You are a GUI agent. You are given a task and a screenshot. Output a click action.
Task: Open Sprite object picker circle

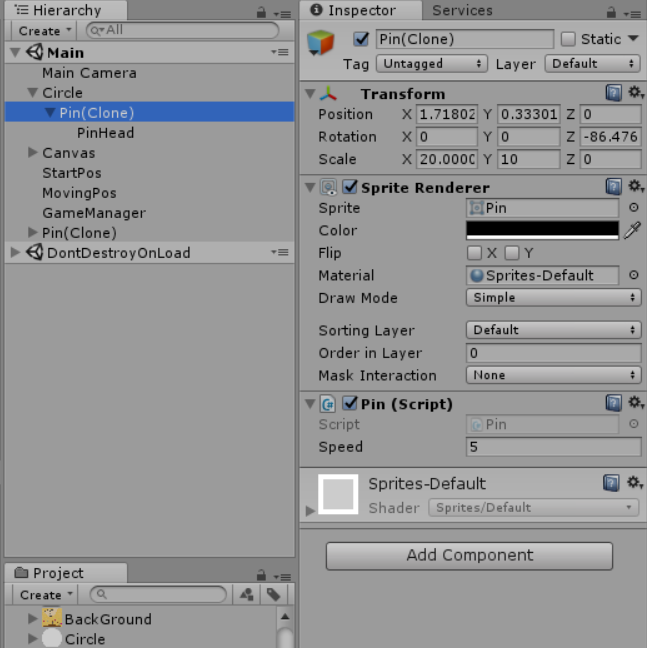pyautogui.click(x=634, y=207)
